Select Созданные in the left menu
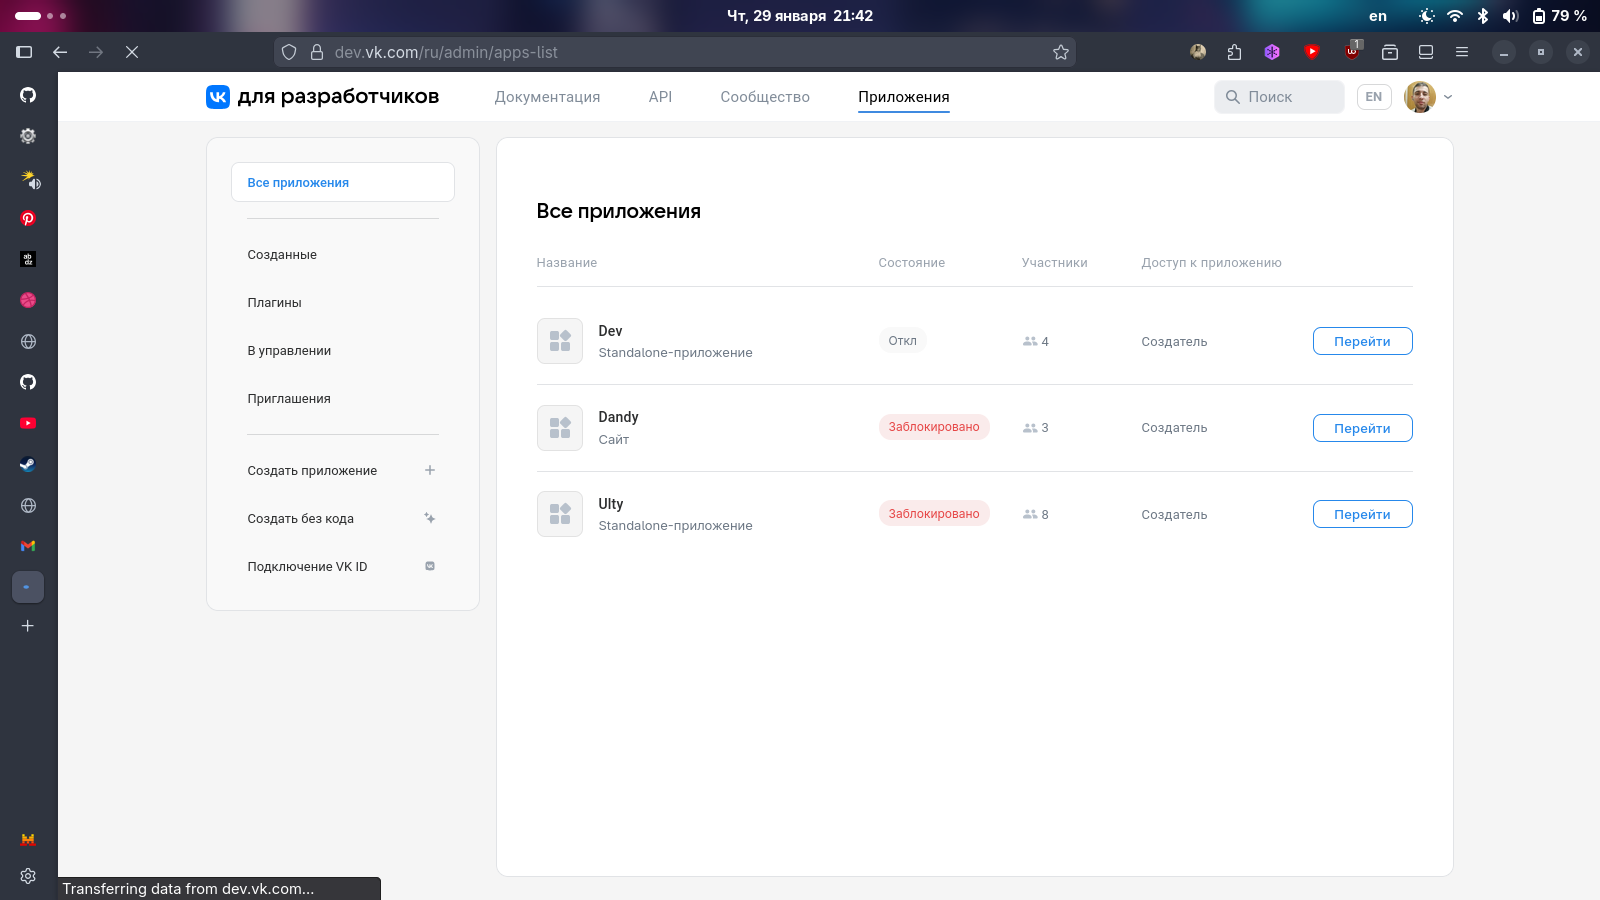 click(282, 255)
